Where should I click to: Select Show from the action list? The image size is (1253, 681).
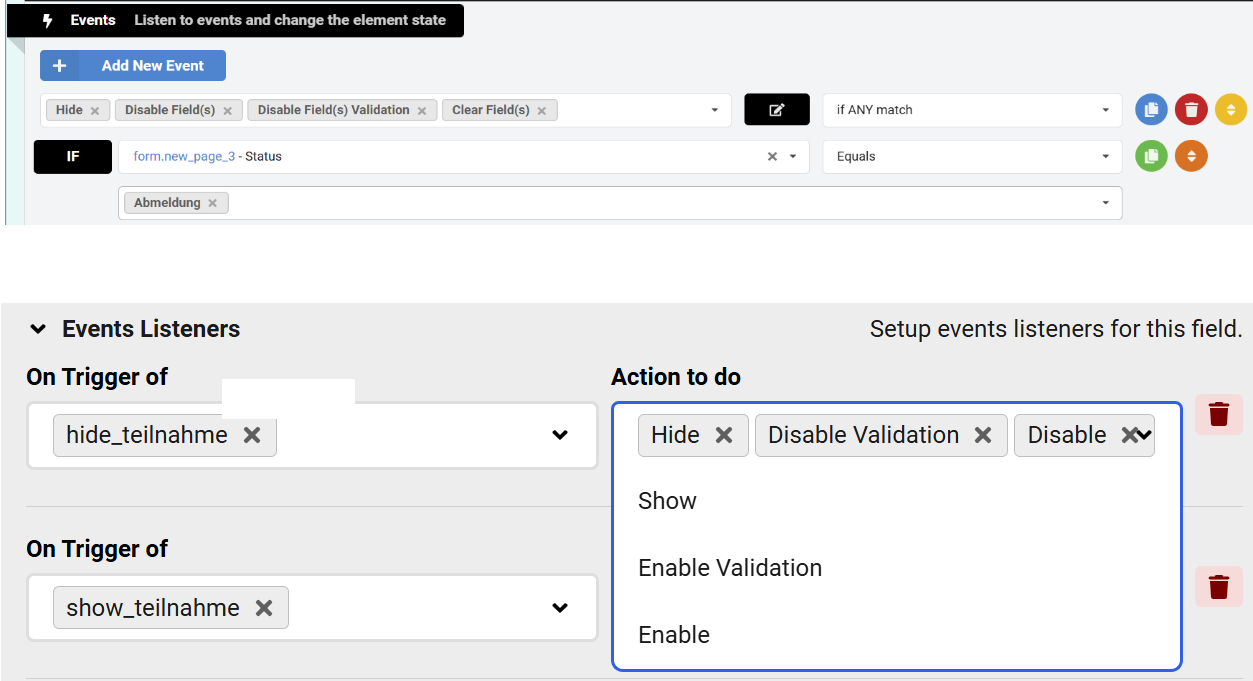tap(667, 501)
